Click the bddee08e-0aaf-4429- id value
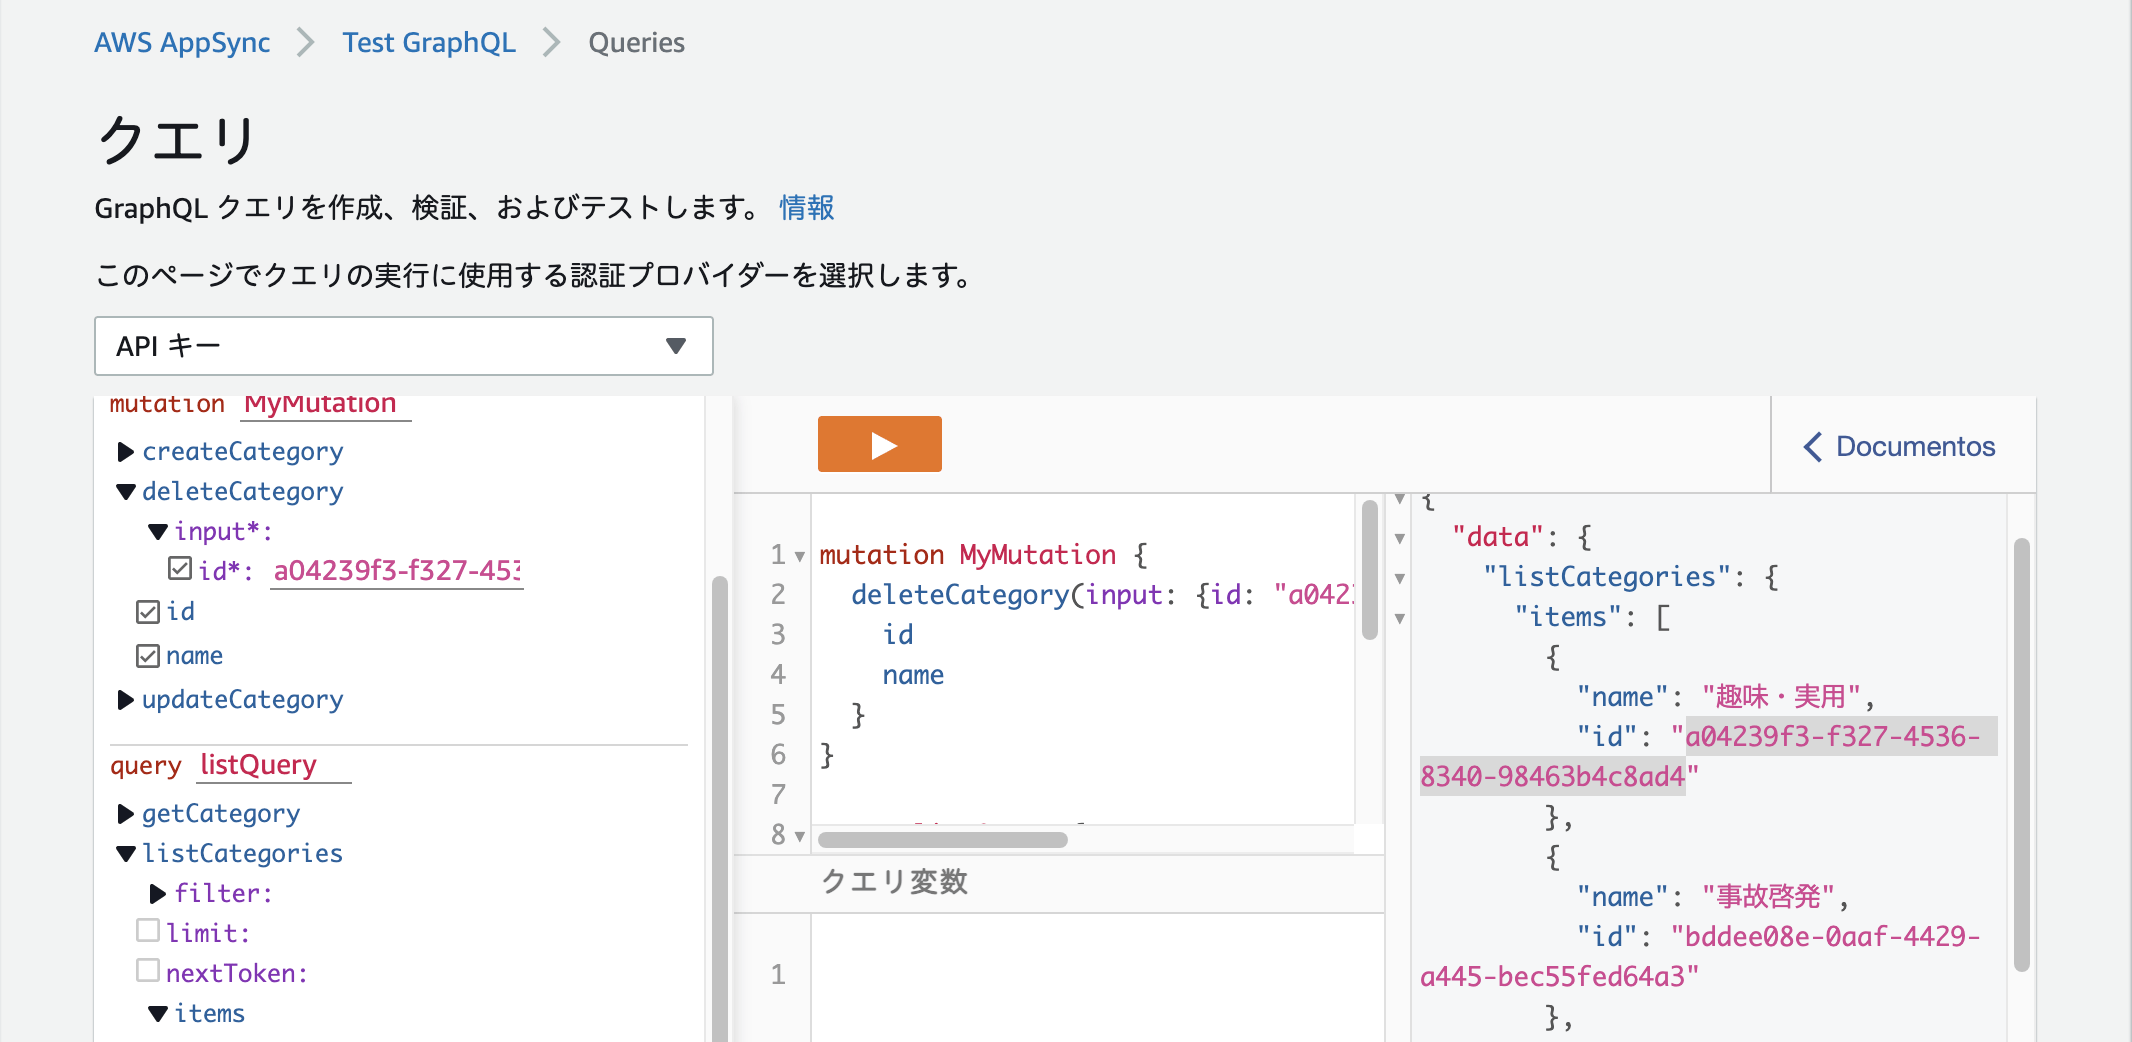 1832,937
